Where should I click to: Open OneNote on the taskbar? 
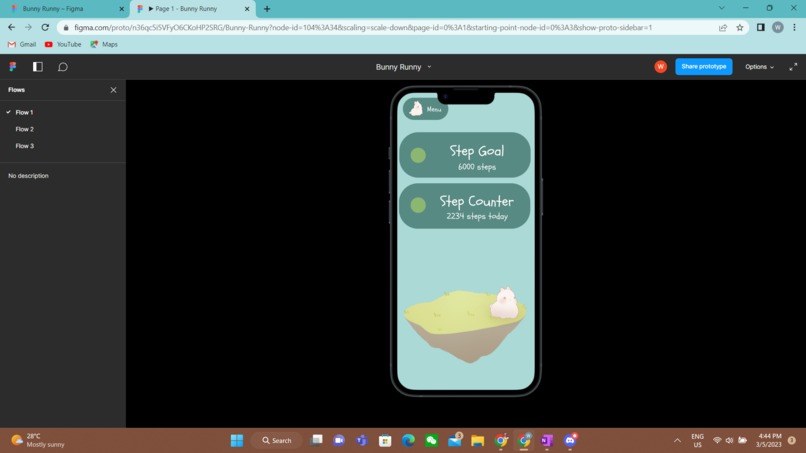(x=547, y=441)
